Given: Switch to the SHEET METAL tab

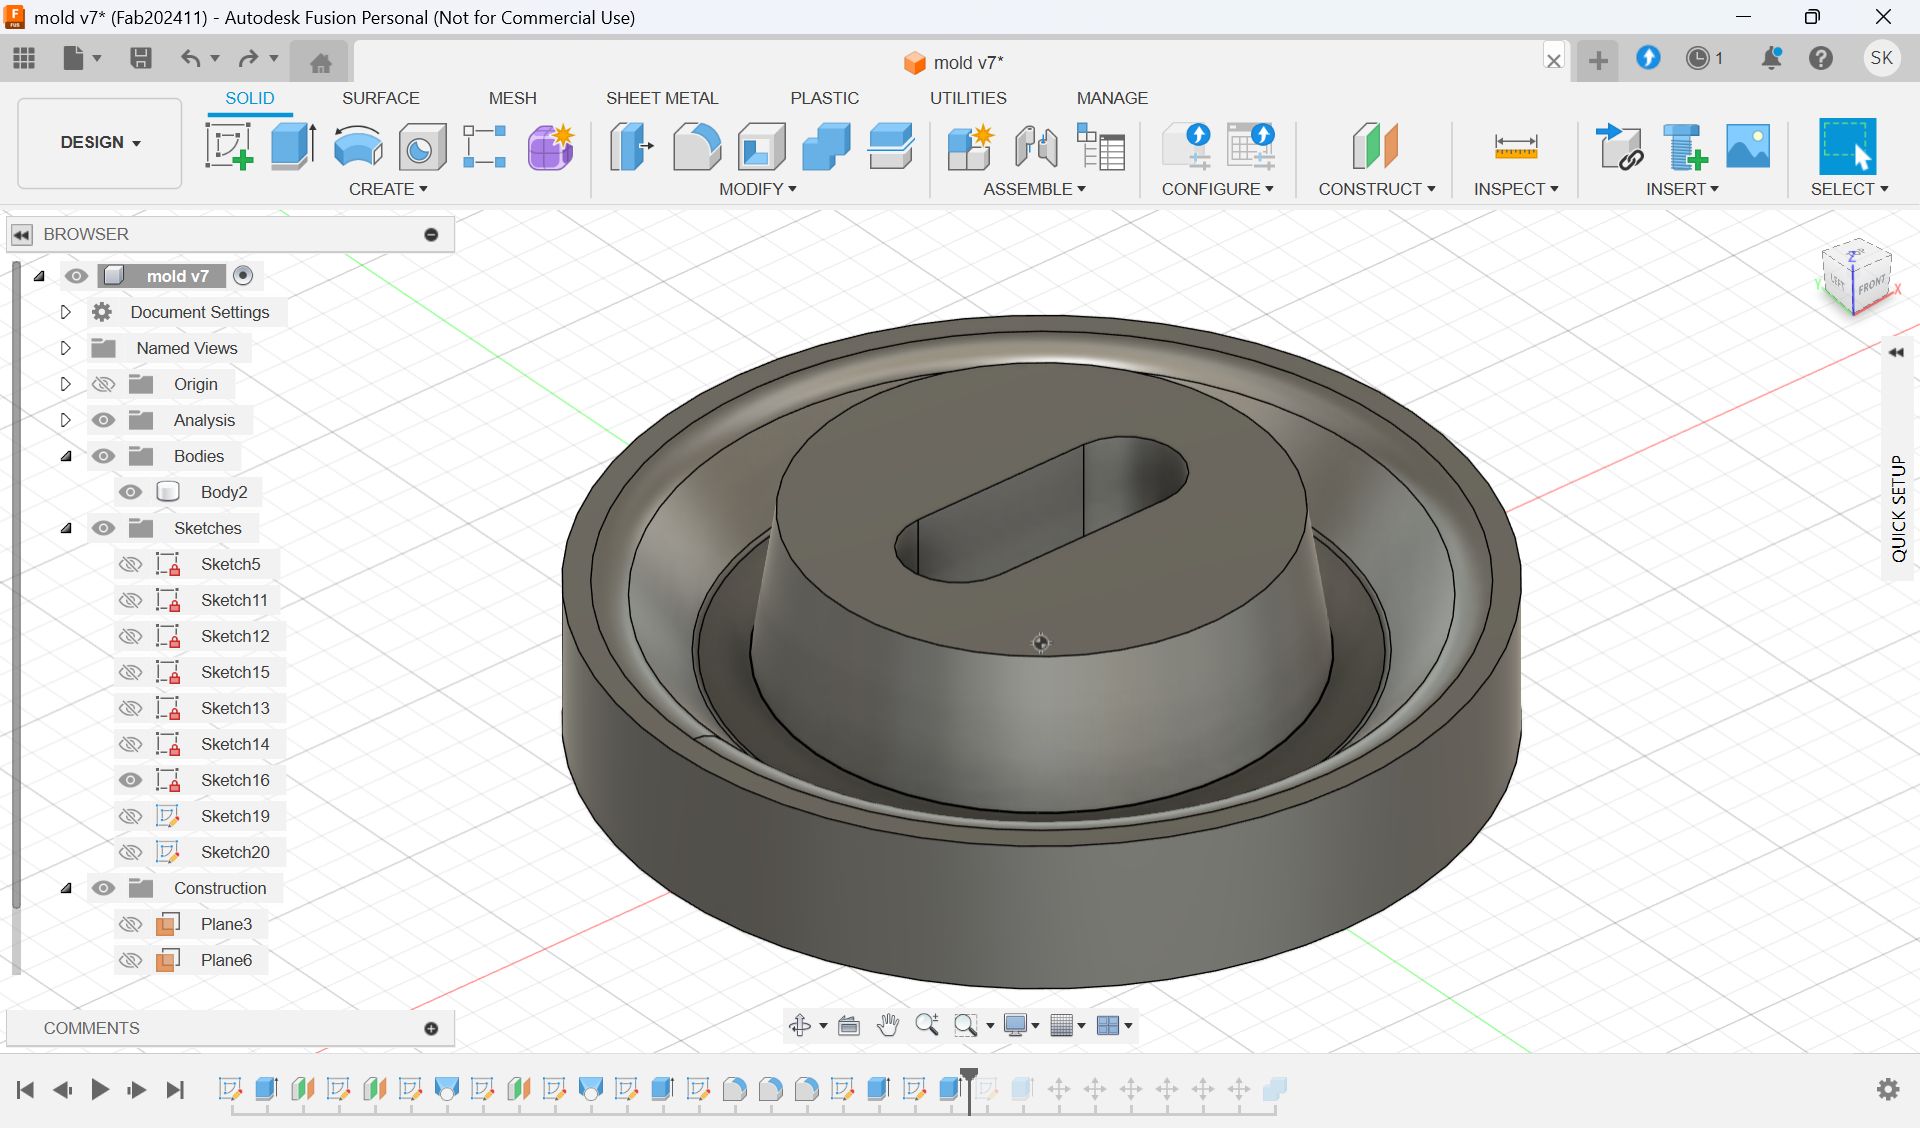Looking at the screenshot, I should [662, 98].
